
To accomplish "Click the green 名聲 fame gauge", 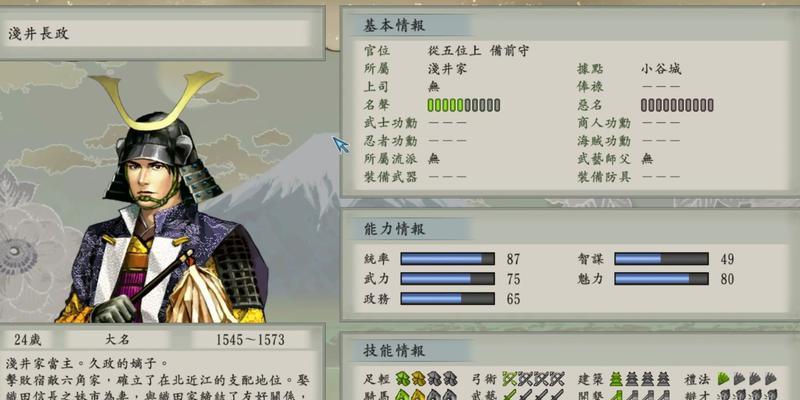I will [463, 105].
